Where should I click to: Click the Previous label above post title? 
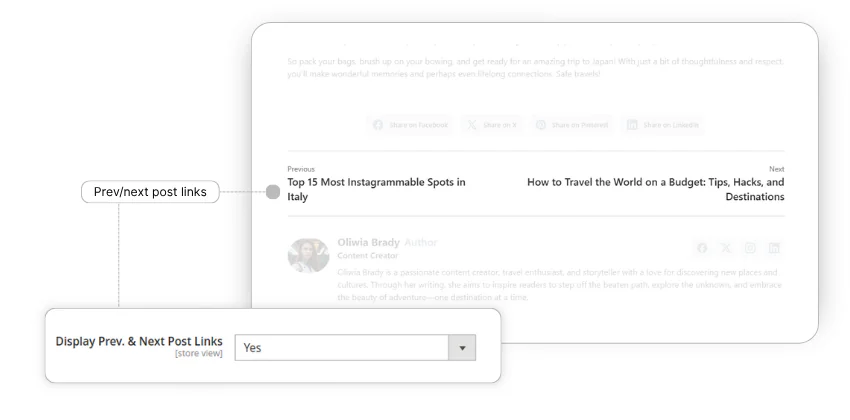pos(301,169)
